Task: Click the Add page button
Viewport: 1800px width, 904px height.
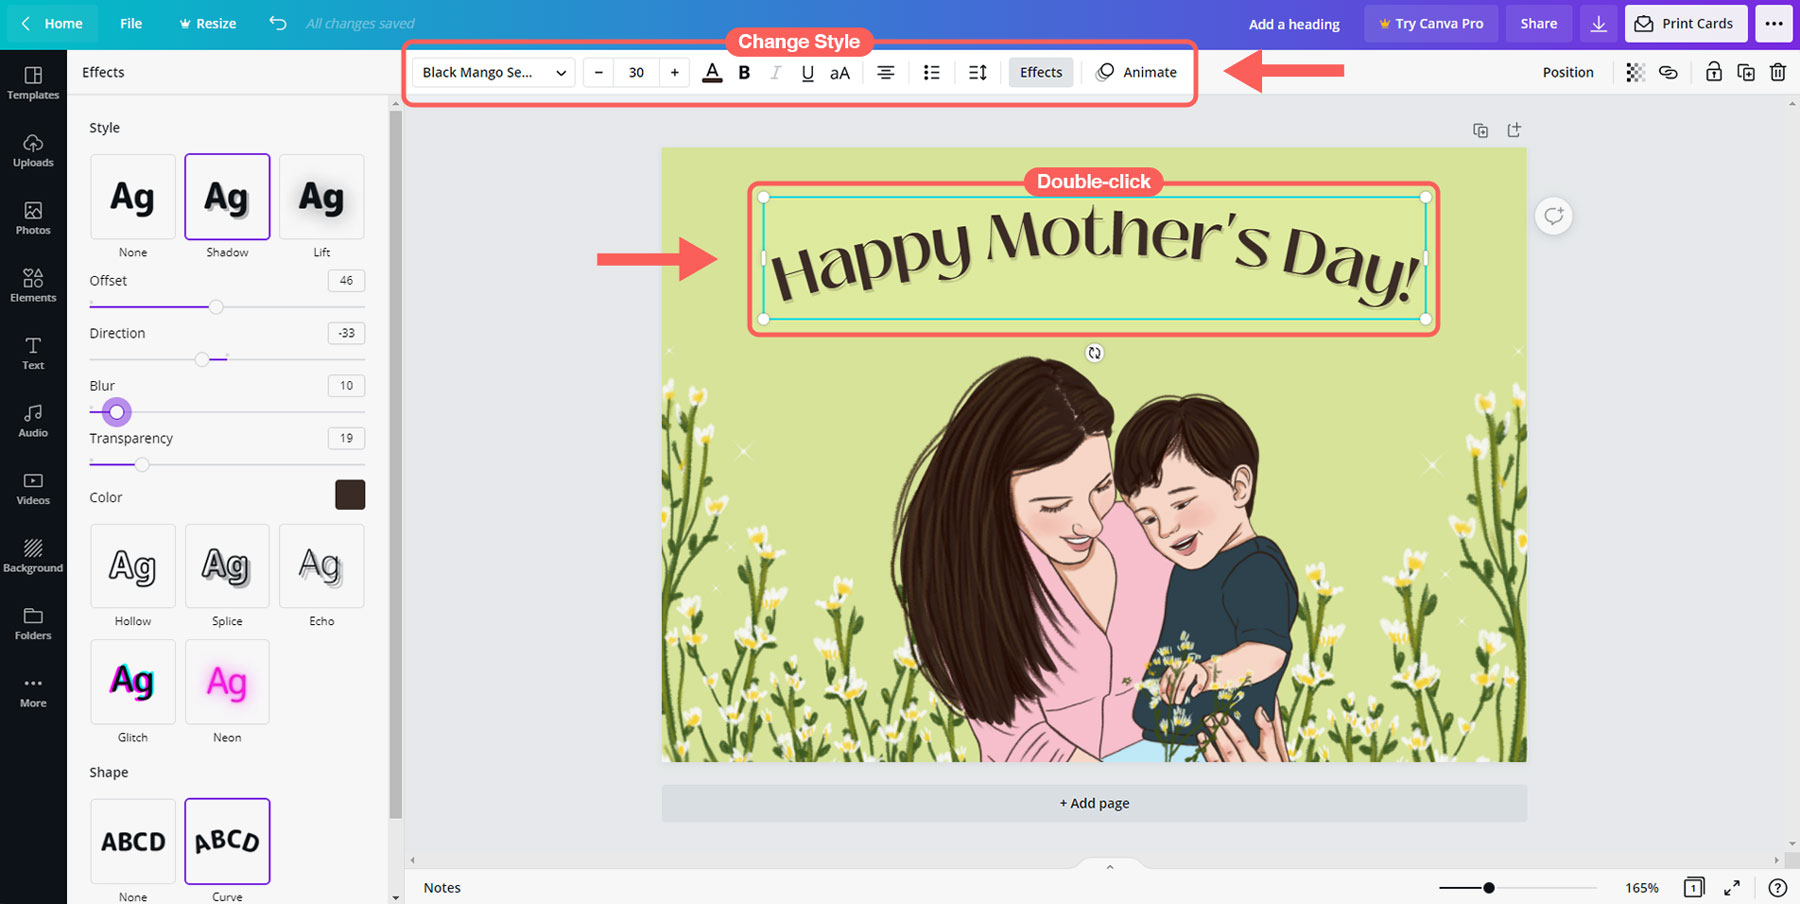Action: pyautogui.click(x=1094, y=803)
